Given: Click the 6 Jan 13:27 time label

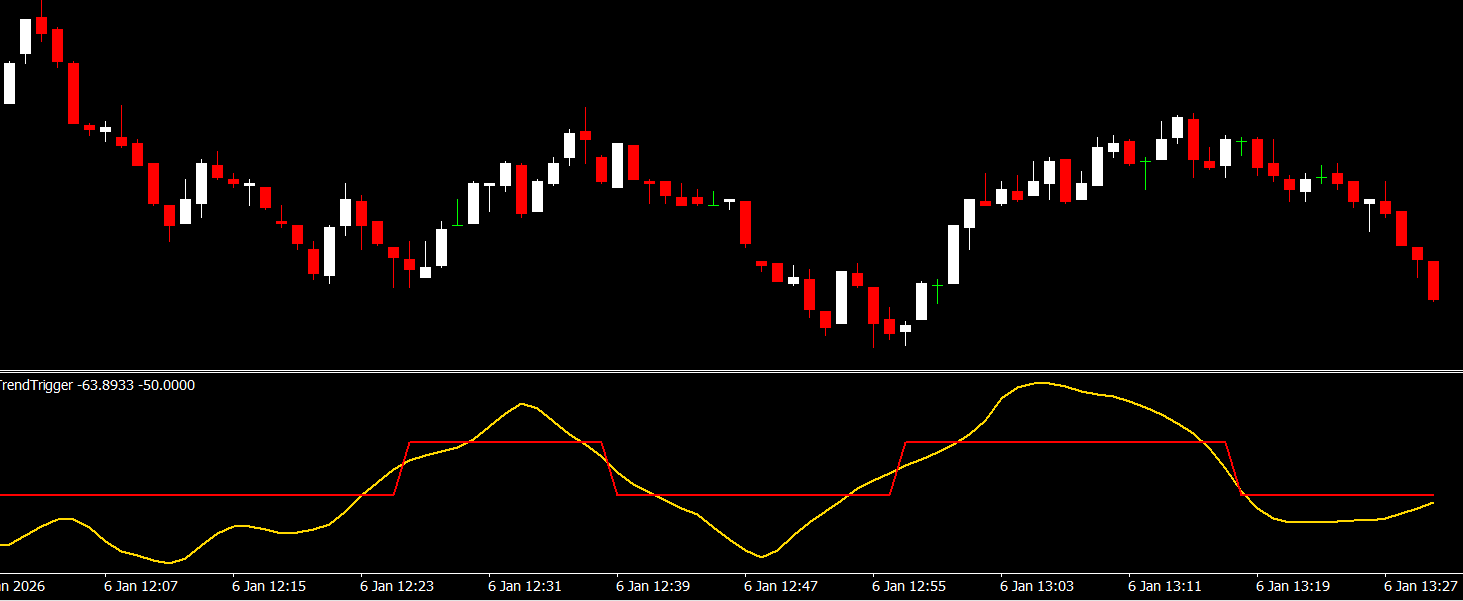Looking at the screenshot, I should tap(1421, 585).
